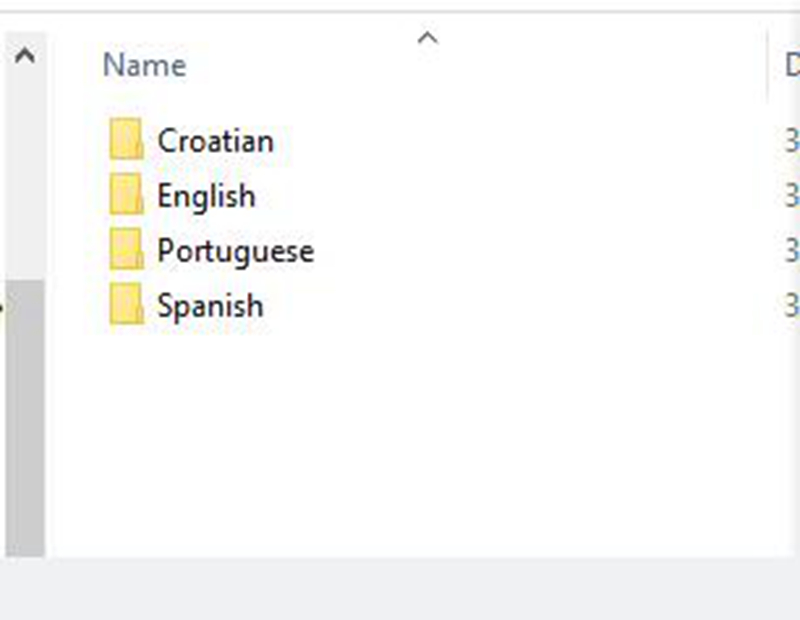Viewport: 800px width, 620px height.
Task: Highlight the Spanish folder name
Action: tap(210, 306)
